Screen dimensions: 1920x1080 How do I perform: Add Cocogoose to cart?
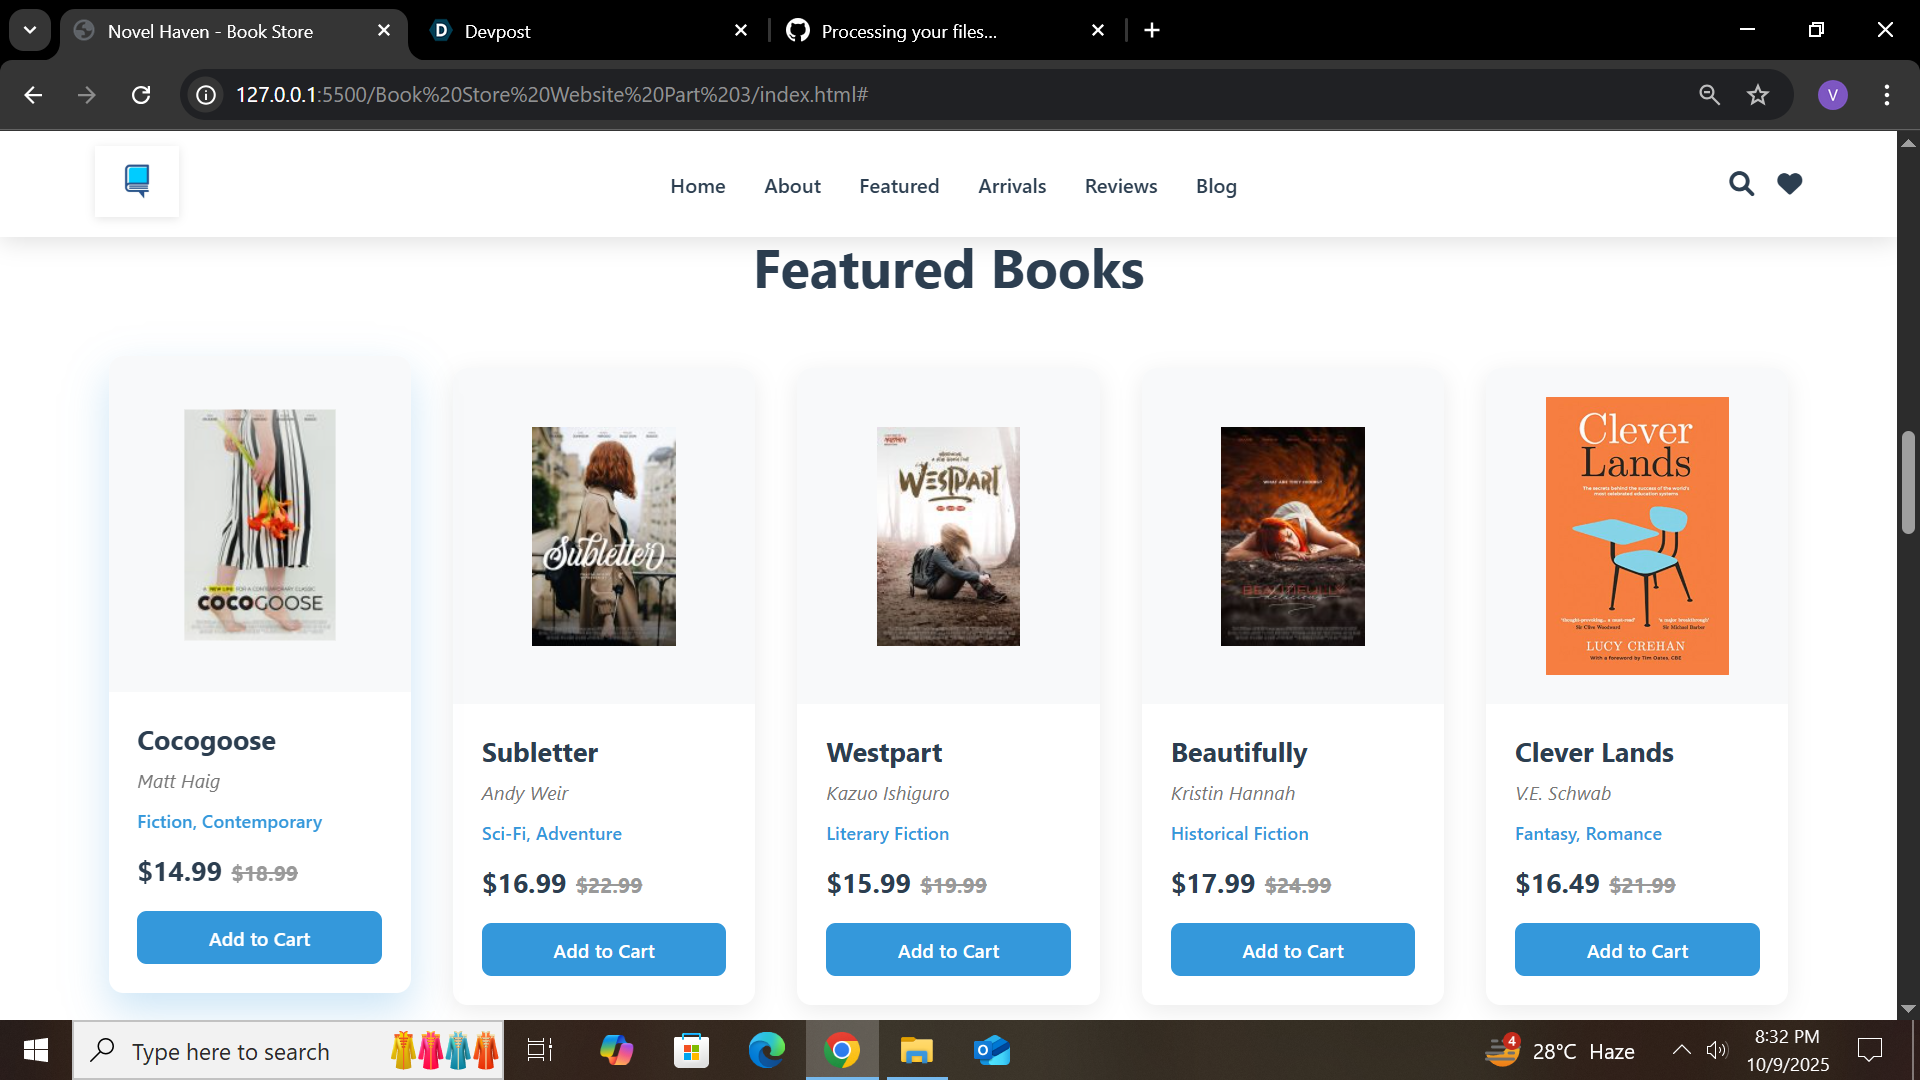tap(259, 938)
